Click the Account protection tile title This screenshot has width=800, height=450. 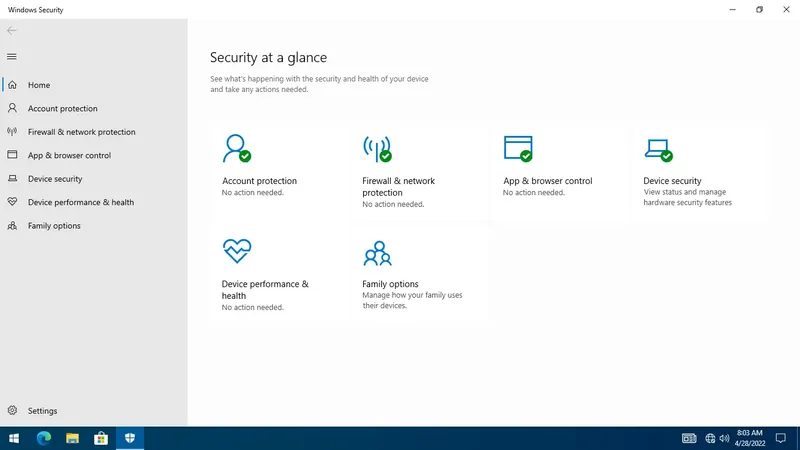[259, 181]
